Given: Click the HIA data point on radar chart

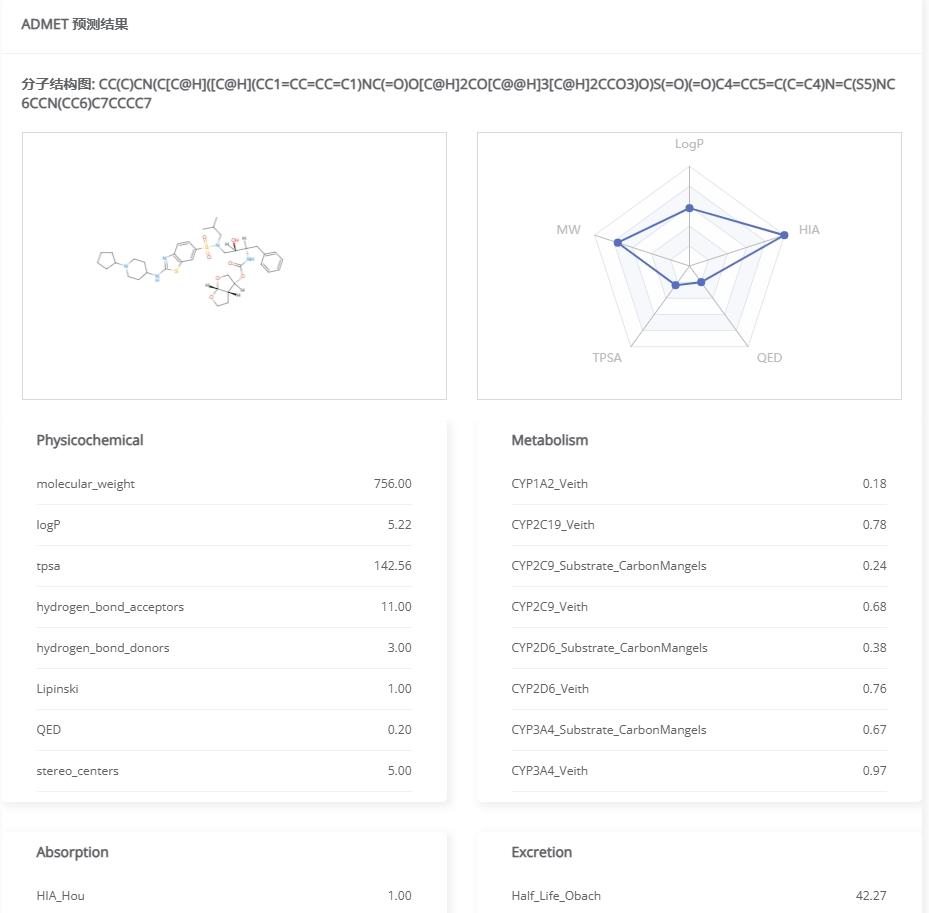Looking at the screenshot, I should 784,234.
